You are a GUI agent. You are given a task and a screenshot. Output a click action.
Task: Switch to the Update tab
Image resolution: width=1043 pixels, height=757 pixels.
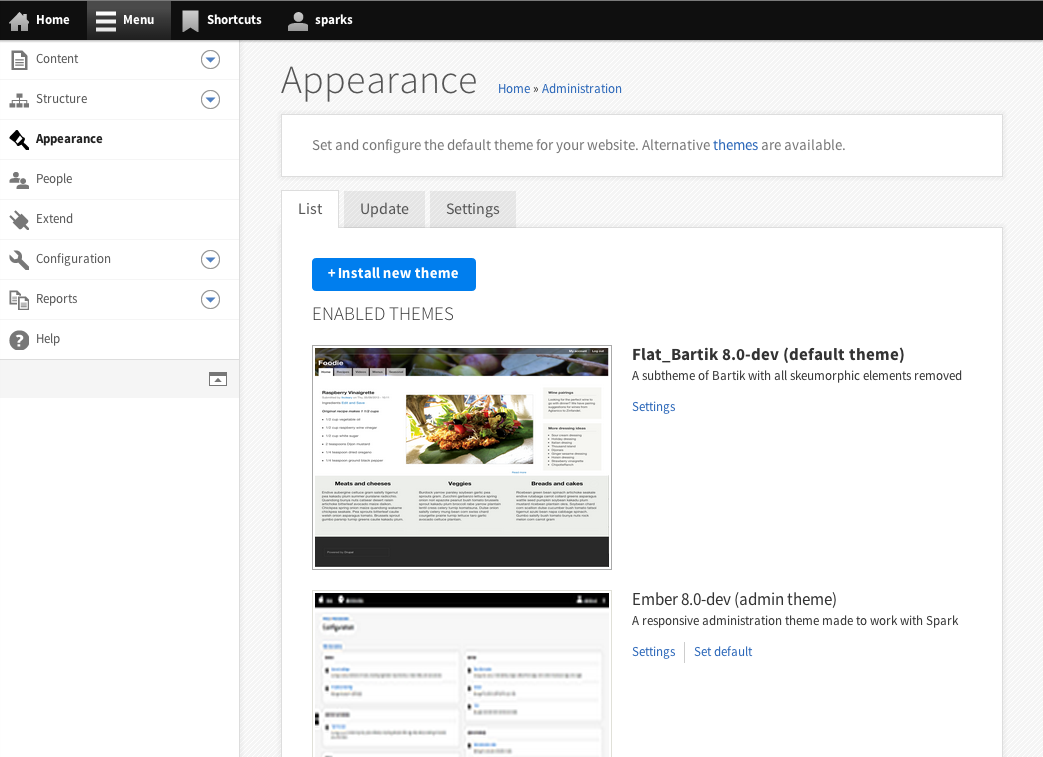point(384,209)
